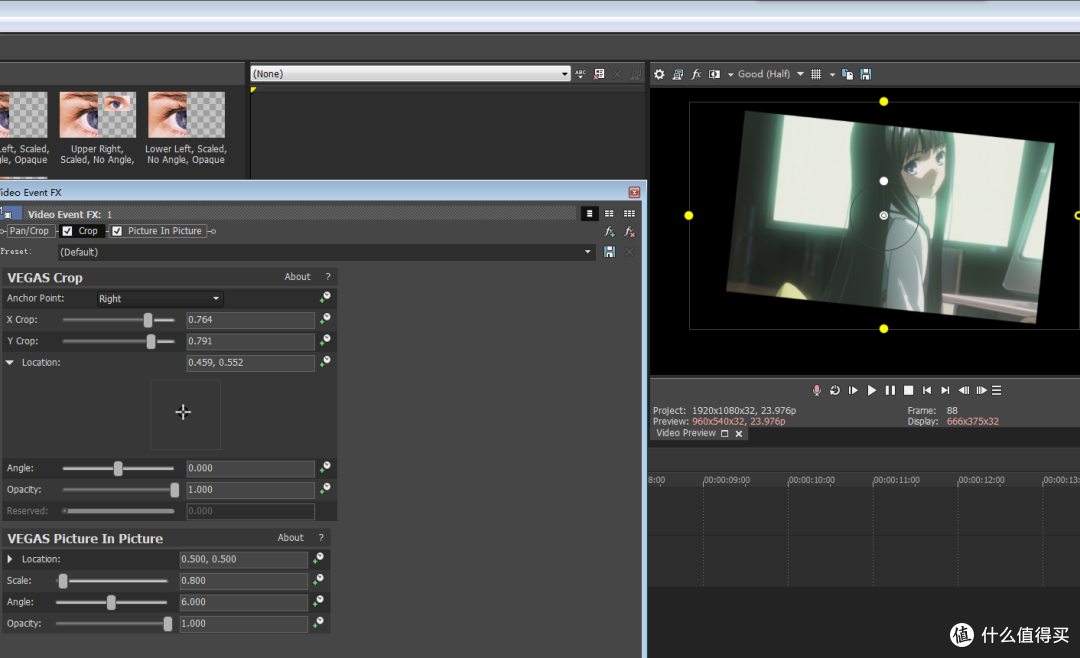Animate Picture In Picture Scale icon

click(x=318, y=579)
